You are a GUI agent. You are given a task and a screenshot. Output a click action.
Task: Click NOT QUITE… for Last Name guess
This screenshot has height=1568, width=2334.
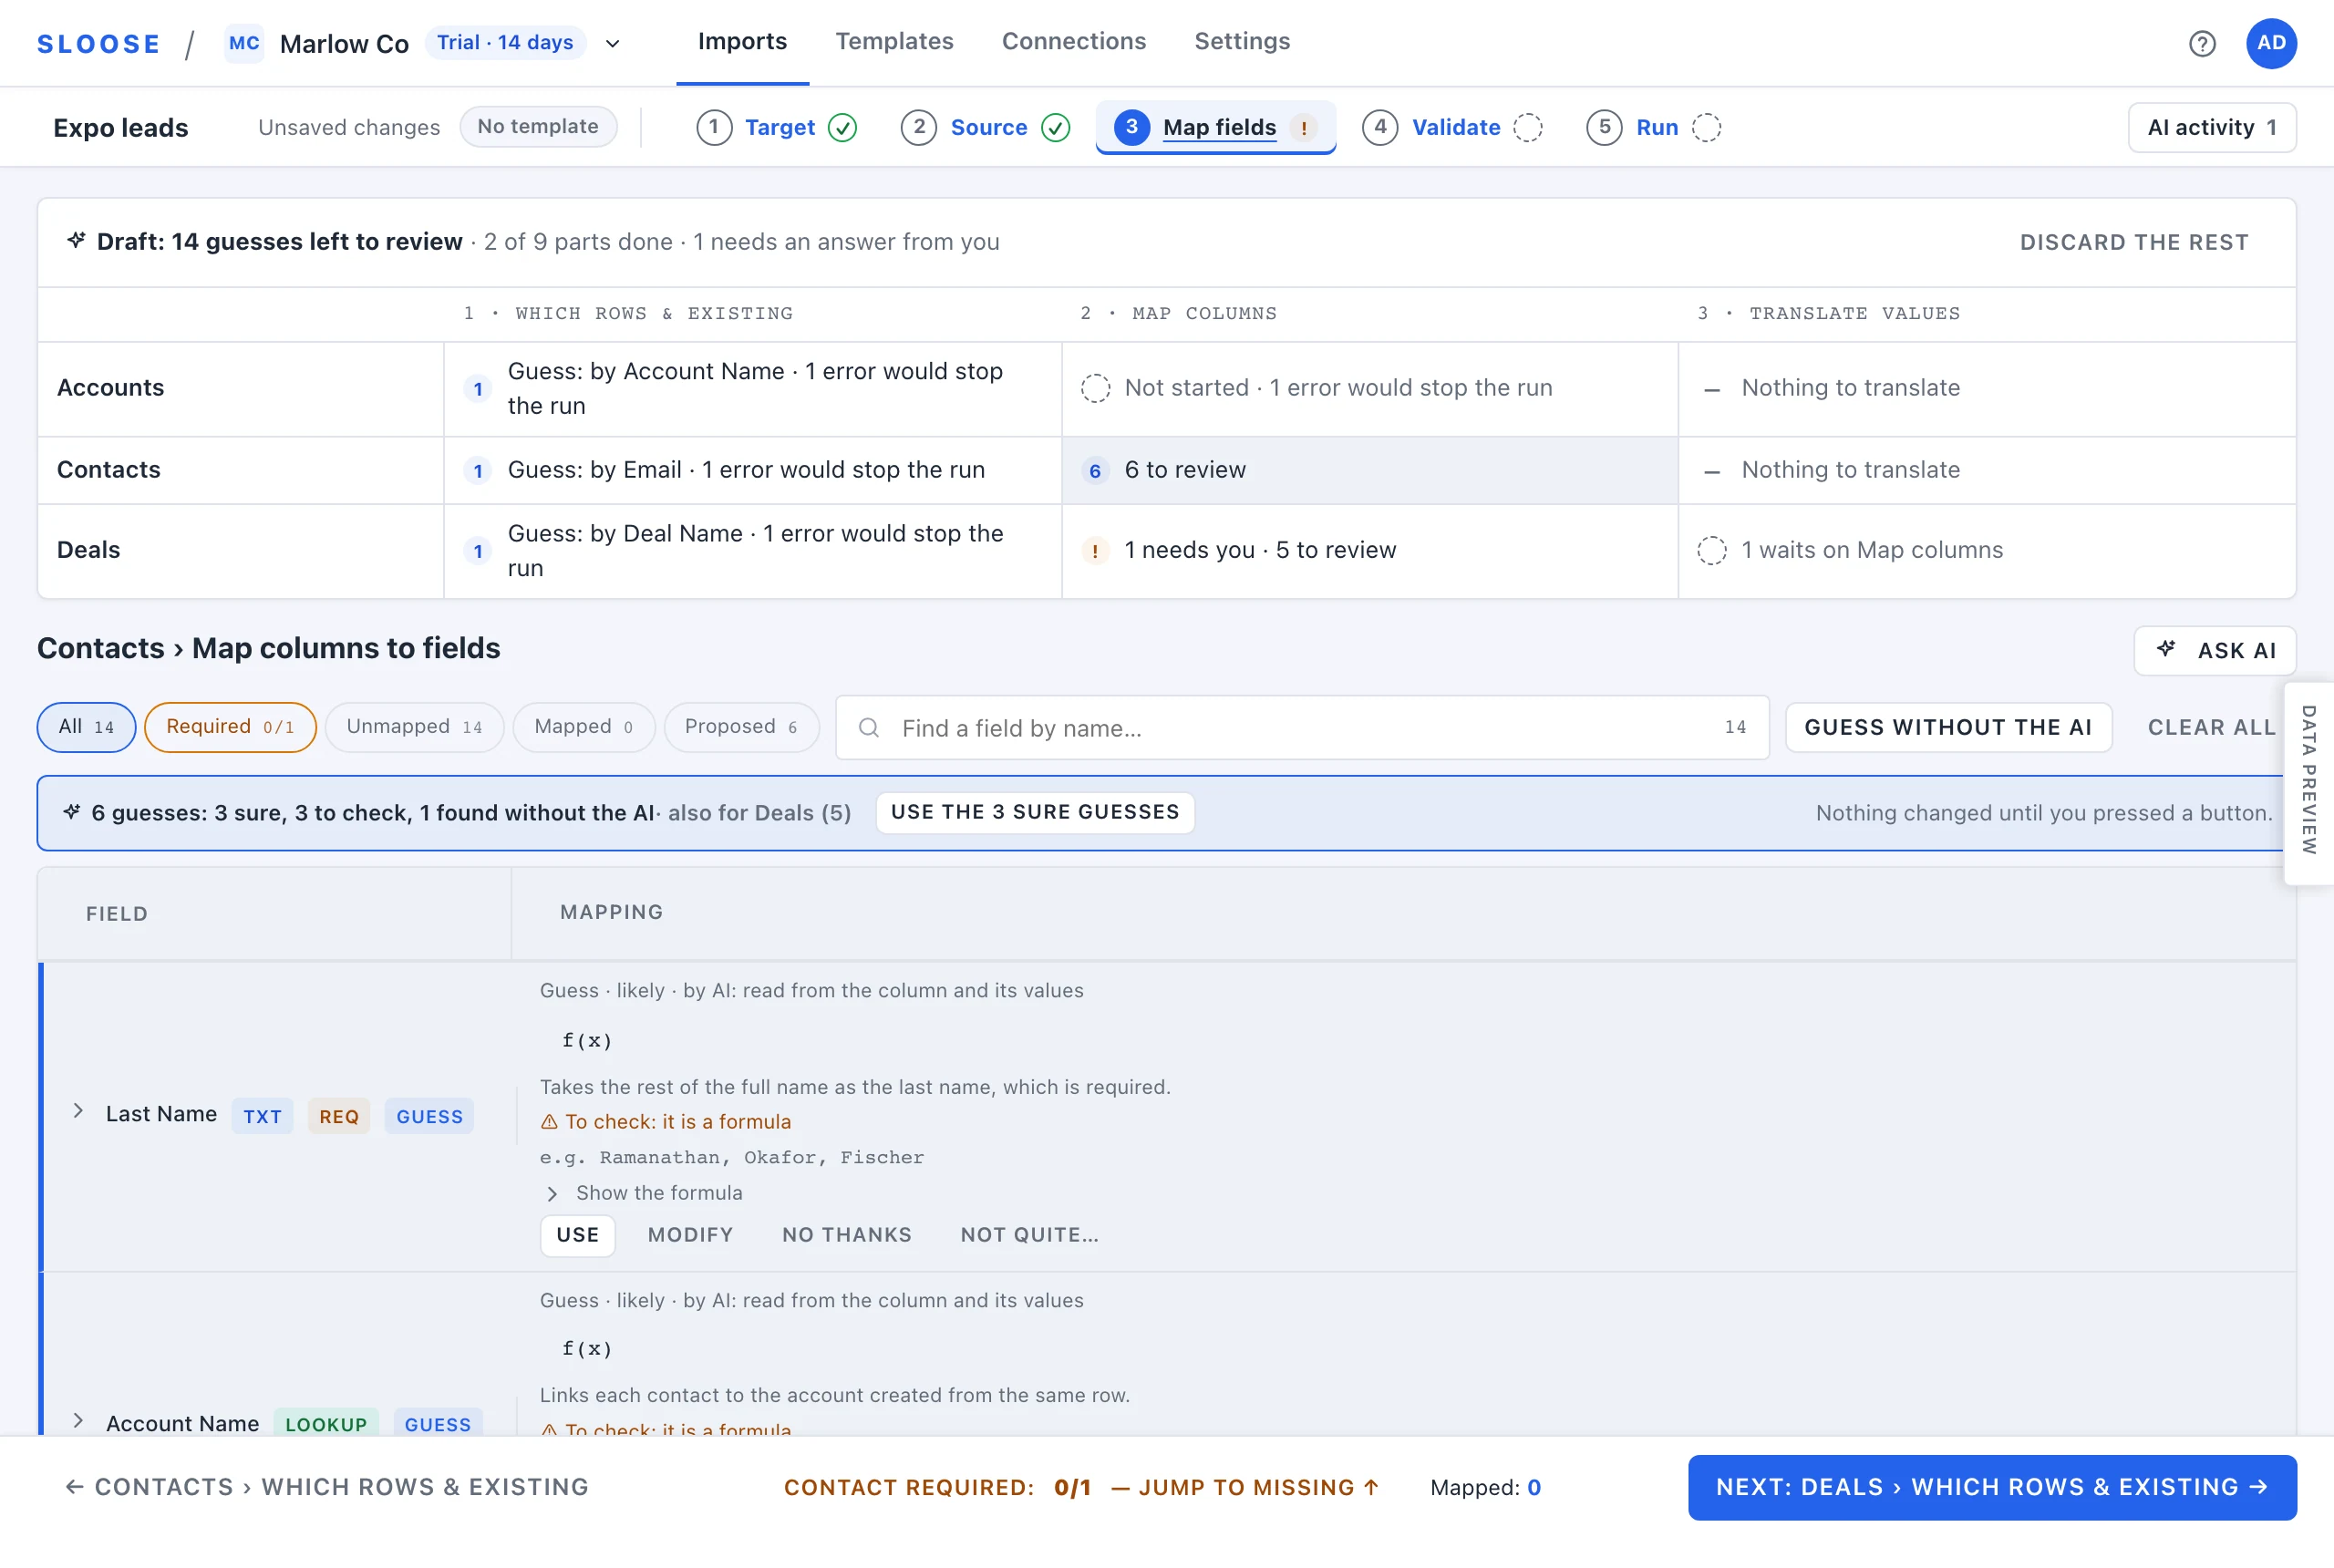pyautogui.click(x=1030, y=1235)
